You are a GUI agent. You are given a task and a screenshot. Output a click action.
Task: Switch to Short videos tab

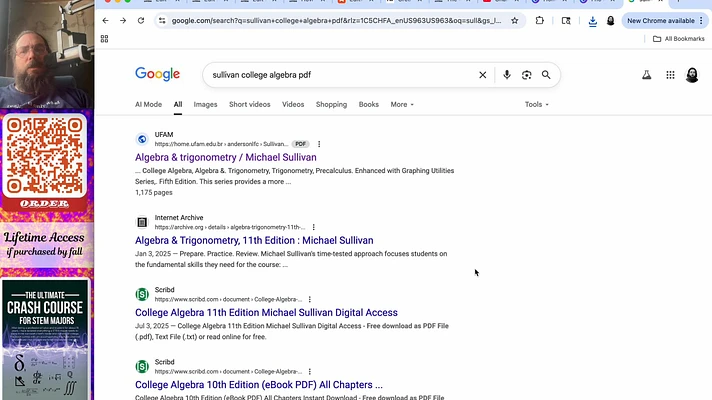[249, 104]
